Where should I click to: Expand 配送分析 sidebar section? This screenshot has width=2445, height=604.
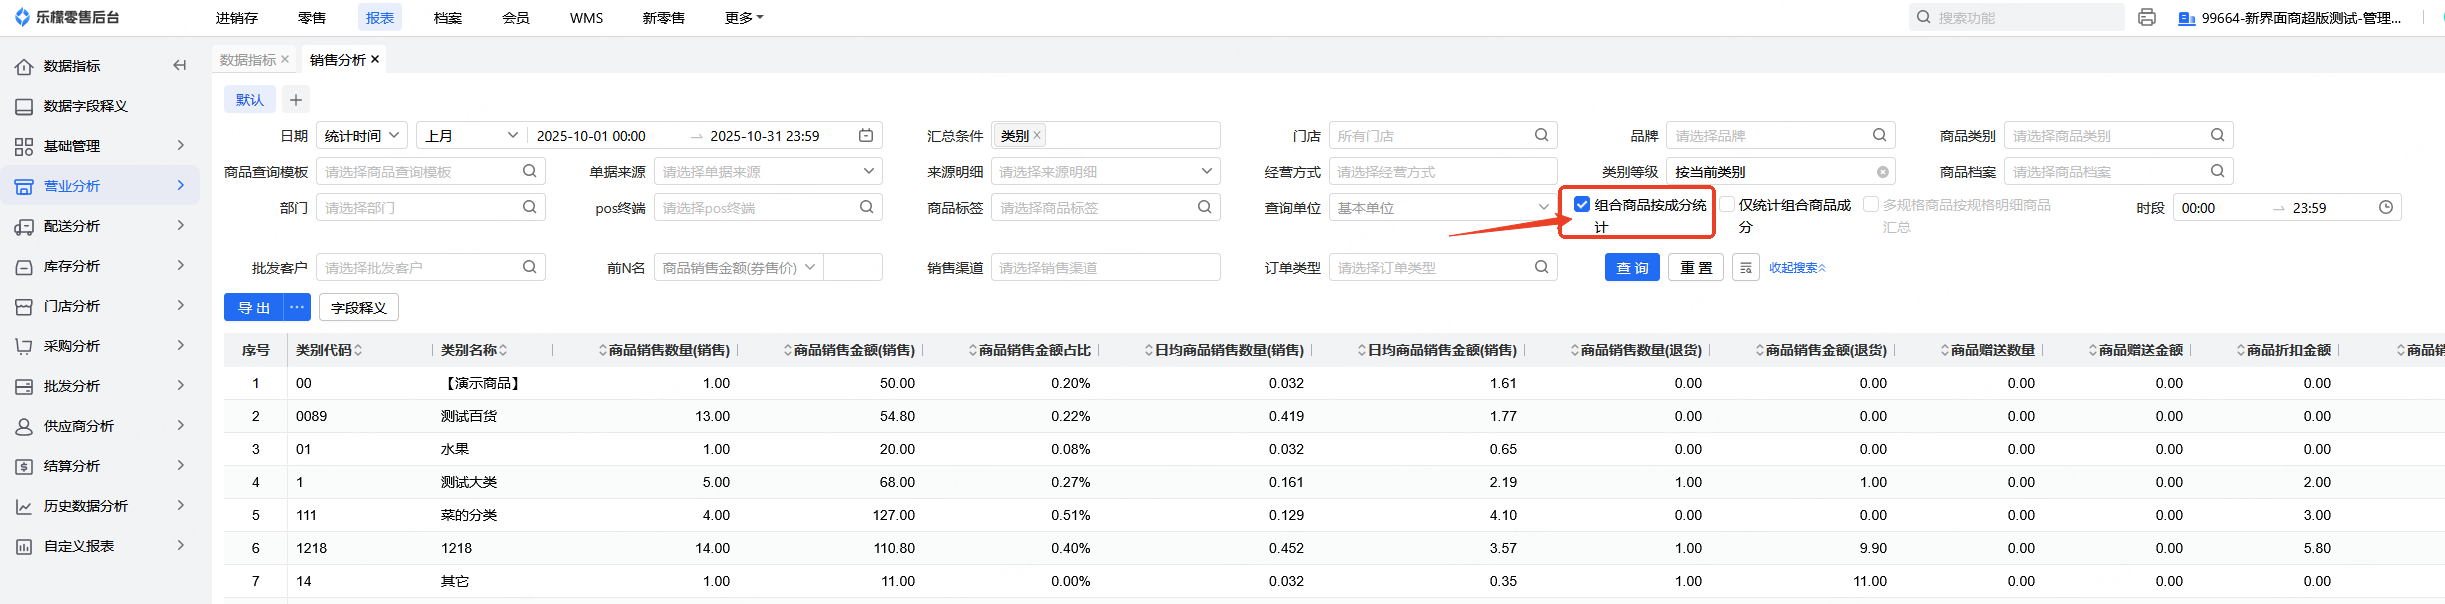coord(100,226)
